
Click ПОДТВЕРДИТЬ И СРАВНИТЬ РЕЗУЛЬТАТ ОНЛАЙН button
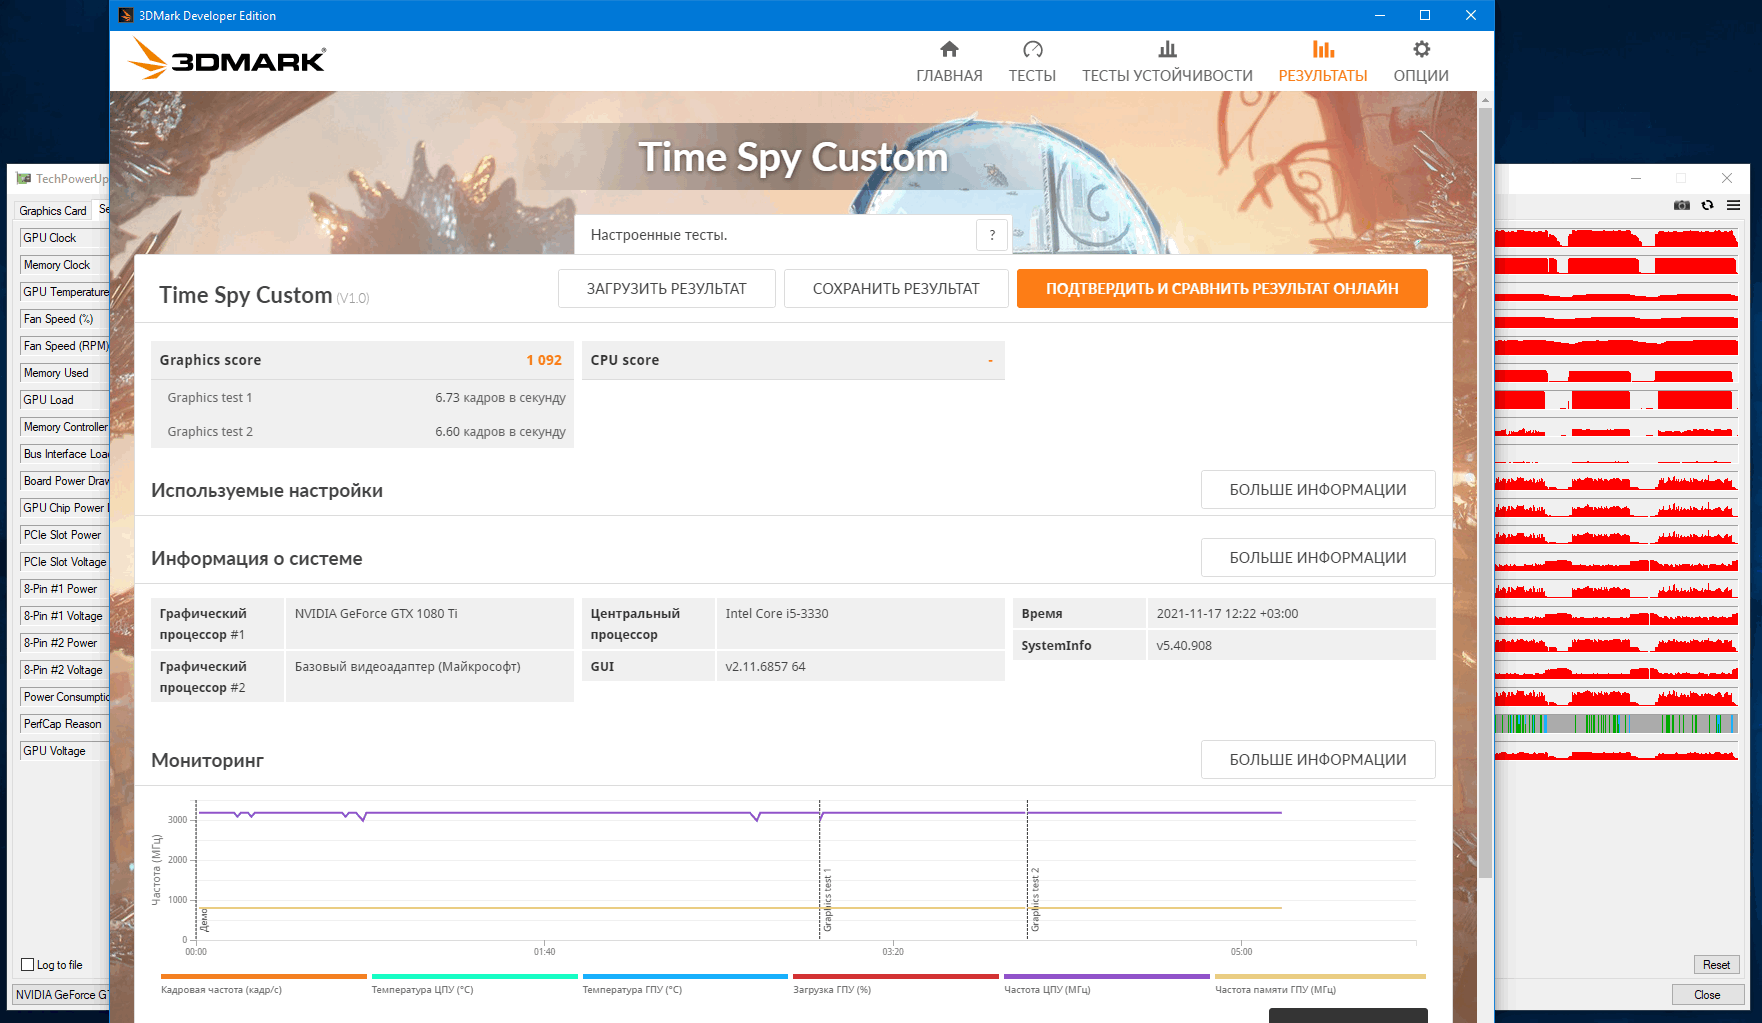(1222, 289)
